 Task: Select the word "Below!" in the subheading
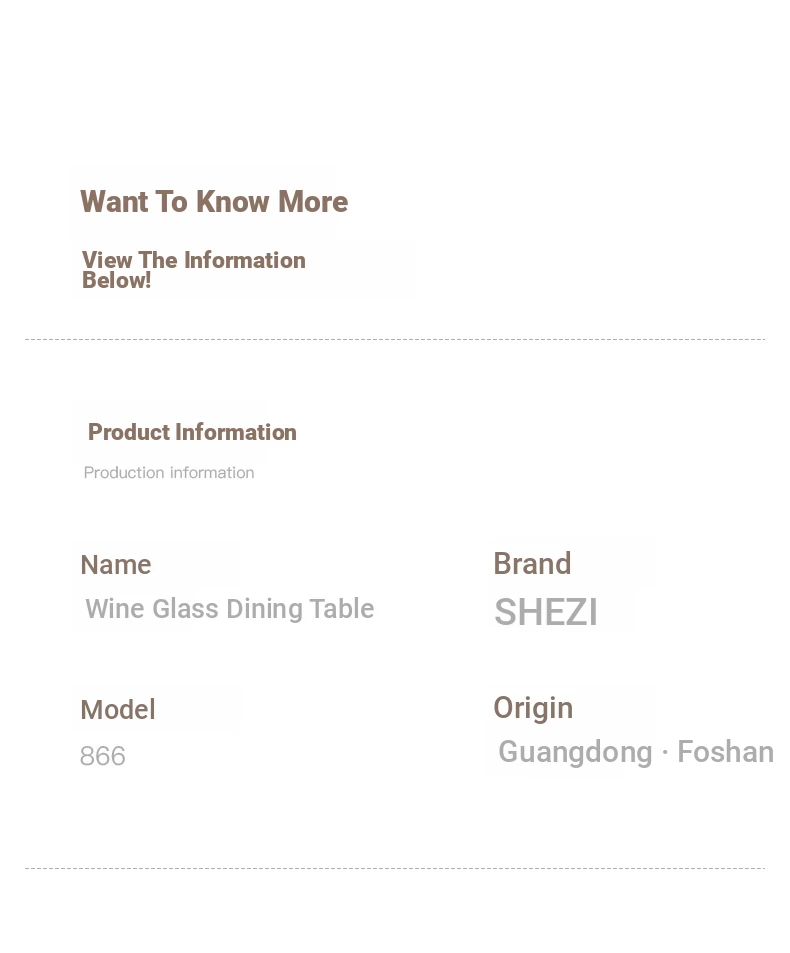[x=116, y=281]
